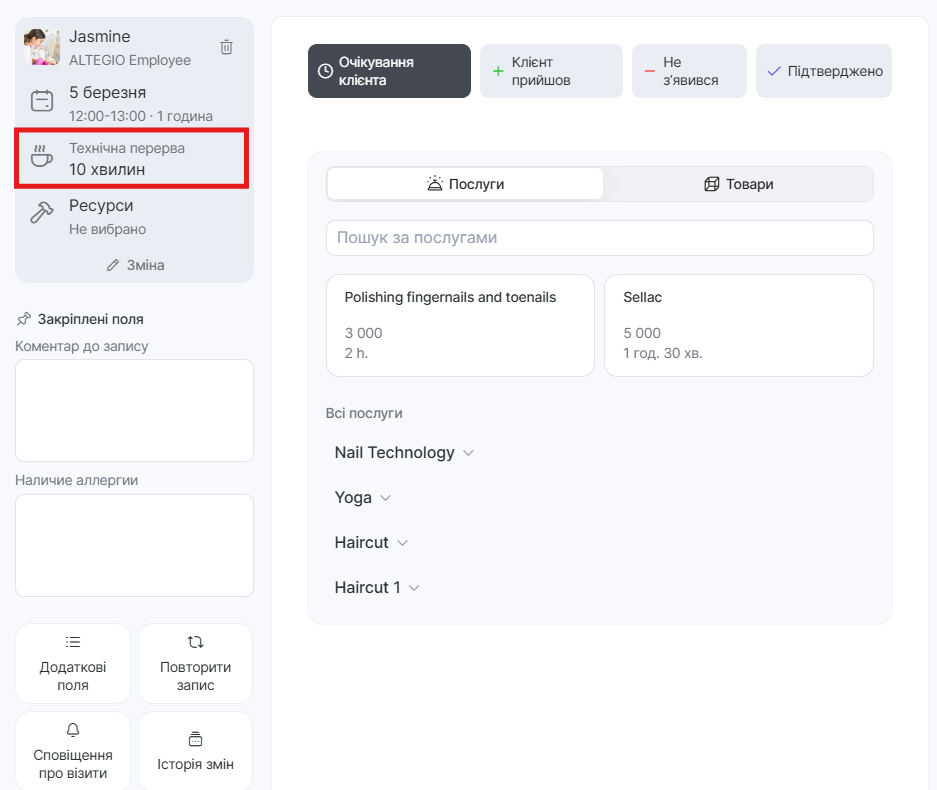Click the Пошук за послугами search field
The height and width of the screenshot is (790, 937).
click(x=599, y=238)
